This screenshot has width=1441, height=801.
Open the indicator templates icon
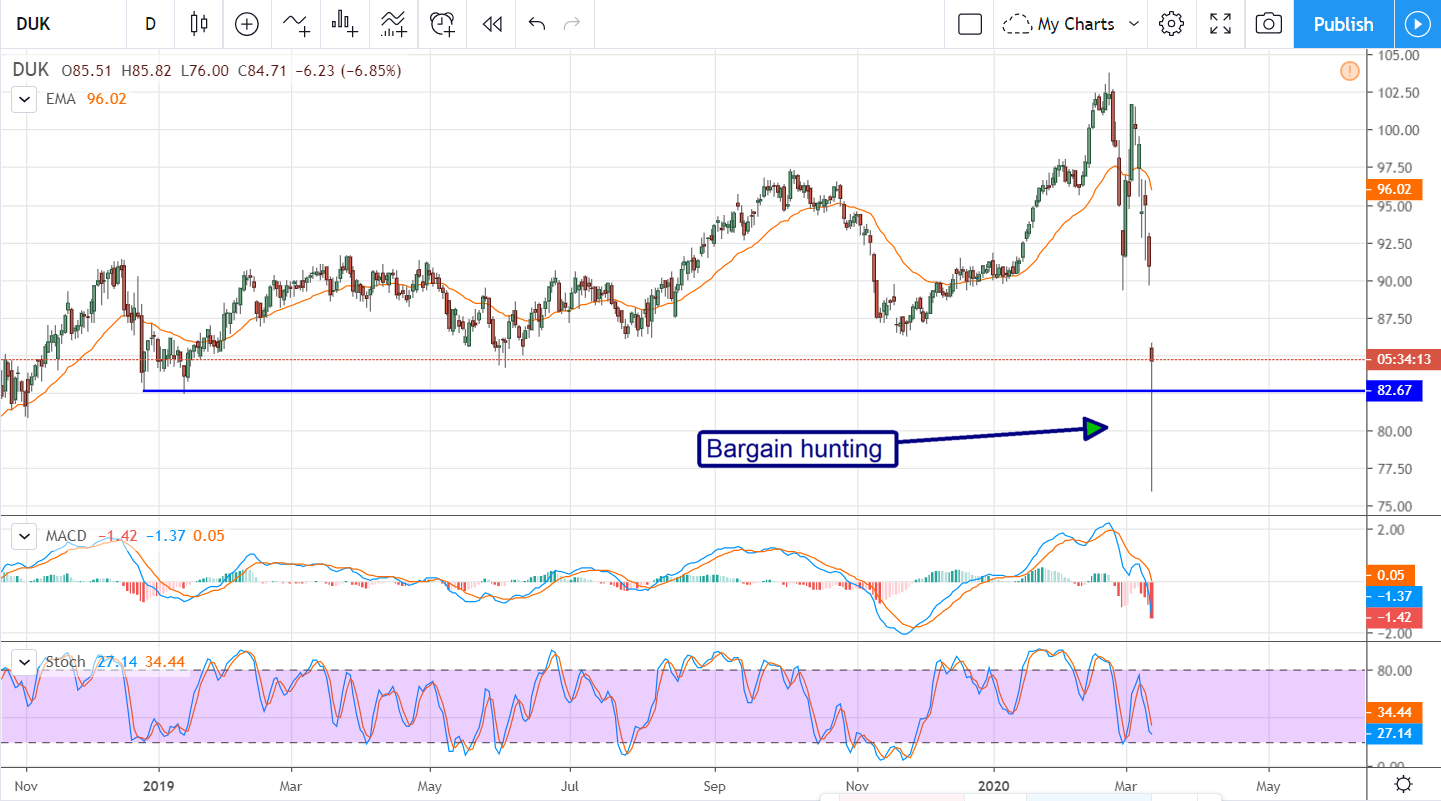(x=393, y=24)
